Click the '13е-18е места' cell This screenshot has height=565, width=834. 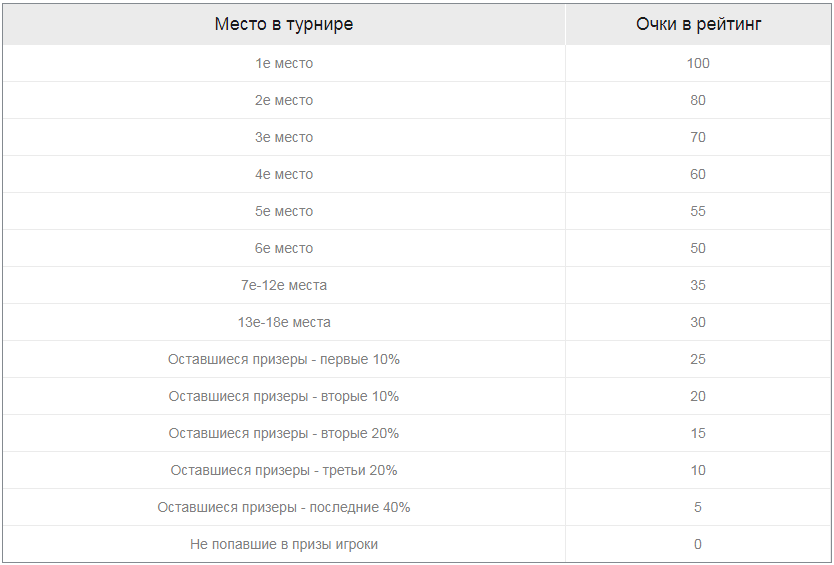284,322
